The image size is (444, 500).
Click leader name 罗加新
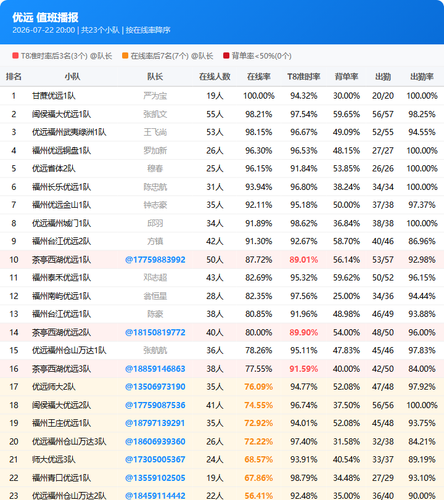tap(155, 151)
